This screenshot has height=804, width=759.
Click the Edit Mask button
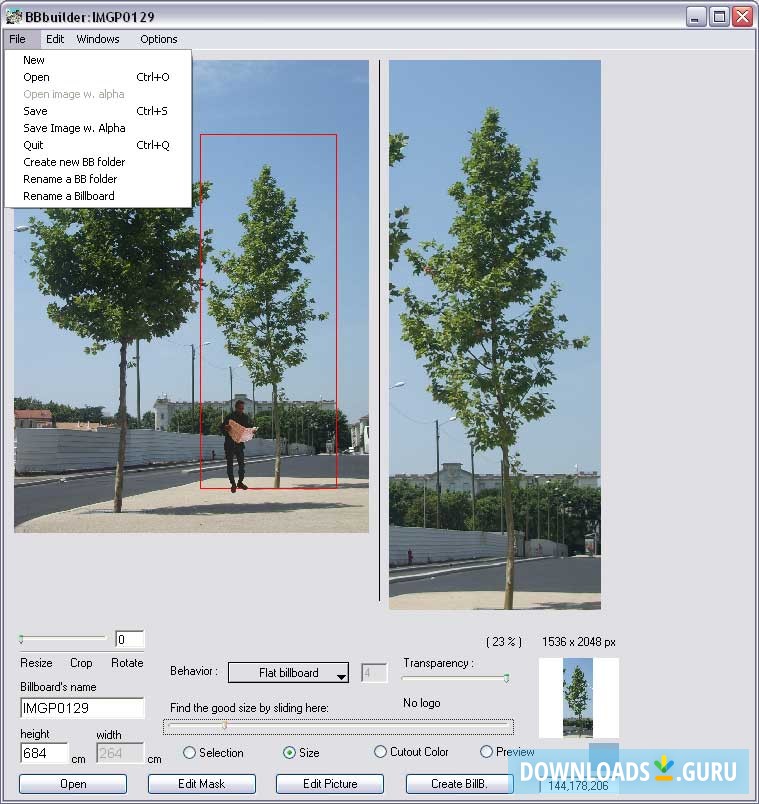point(202,783)
